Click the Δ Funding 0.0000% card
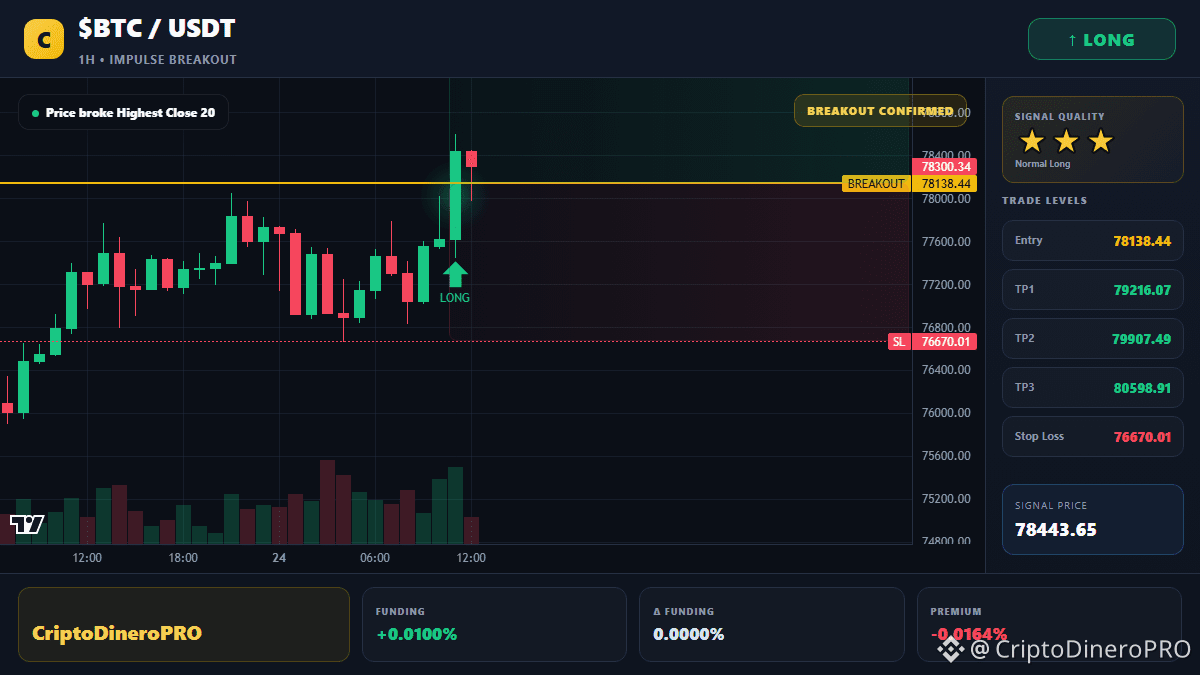The height and width of the screenshot is (675, 1200). pyautogui.click(x=772, y=624)
